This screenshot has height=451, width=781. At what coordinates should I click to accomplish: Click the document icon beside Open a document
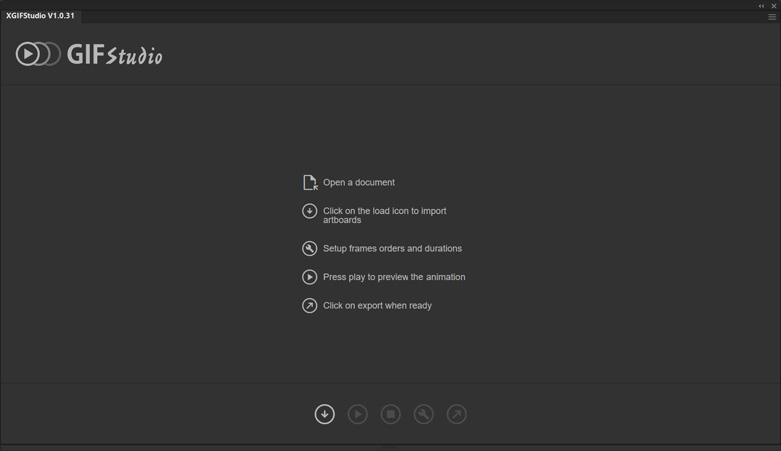coord(310,182)
